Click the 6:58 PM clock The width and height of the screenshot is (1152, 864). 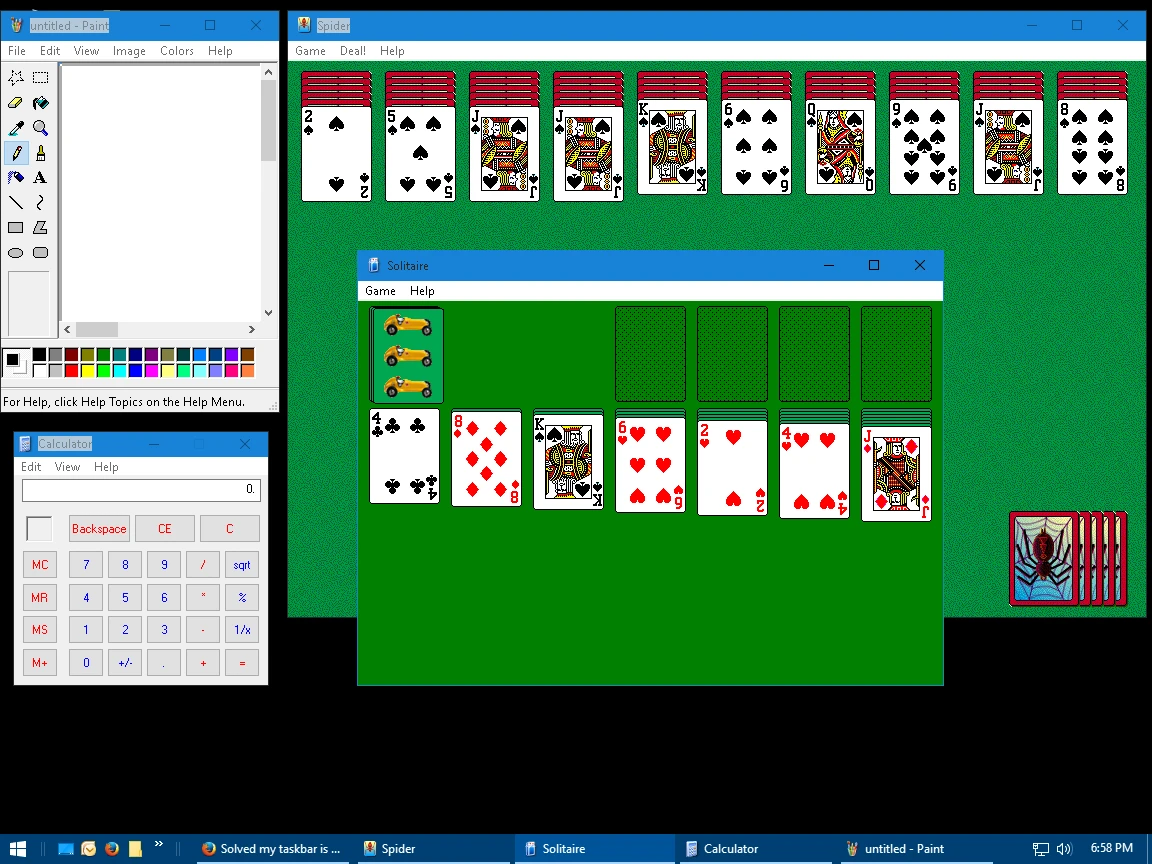[1111, 848]
